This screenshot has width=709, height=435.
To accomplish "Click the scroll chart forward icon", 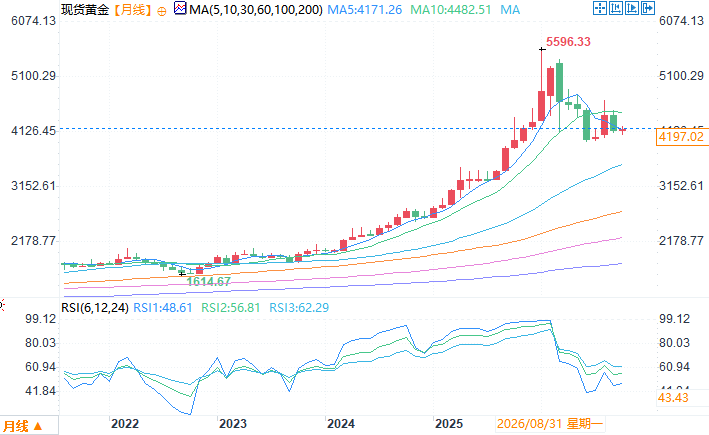I will pyautogui.click(x=632, y=8).
